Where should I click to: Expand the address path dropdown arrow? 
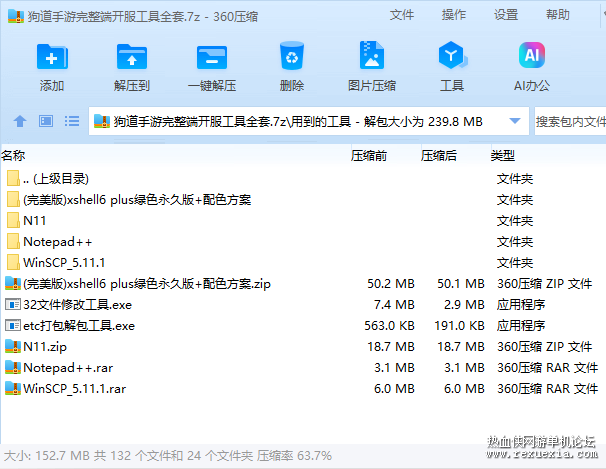click(514, 121)
